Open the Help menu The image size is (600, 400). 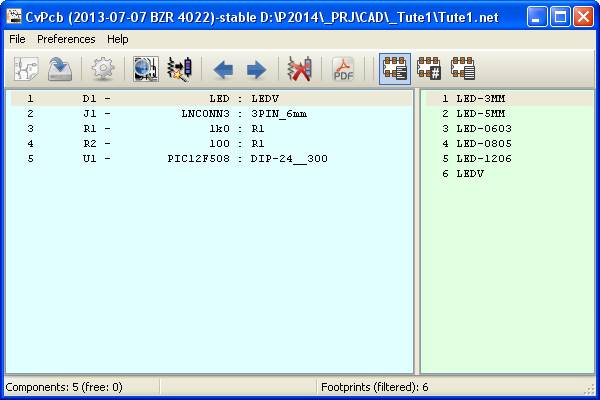coord(117,39)
